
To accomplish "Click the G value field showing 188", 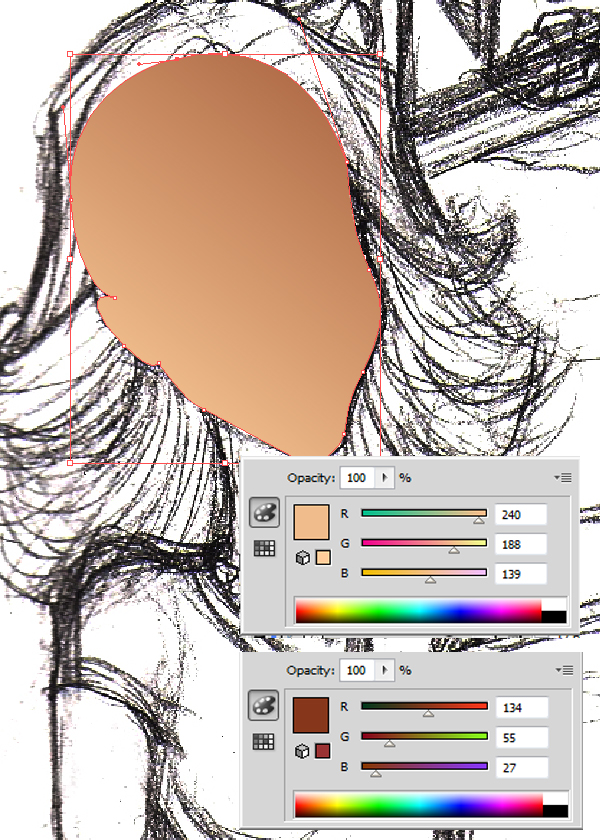I will click(521, 544).
